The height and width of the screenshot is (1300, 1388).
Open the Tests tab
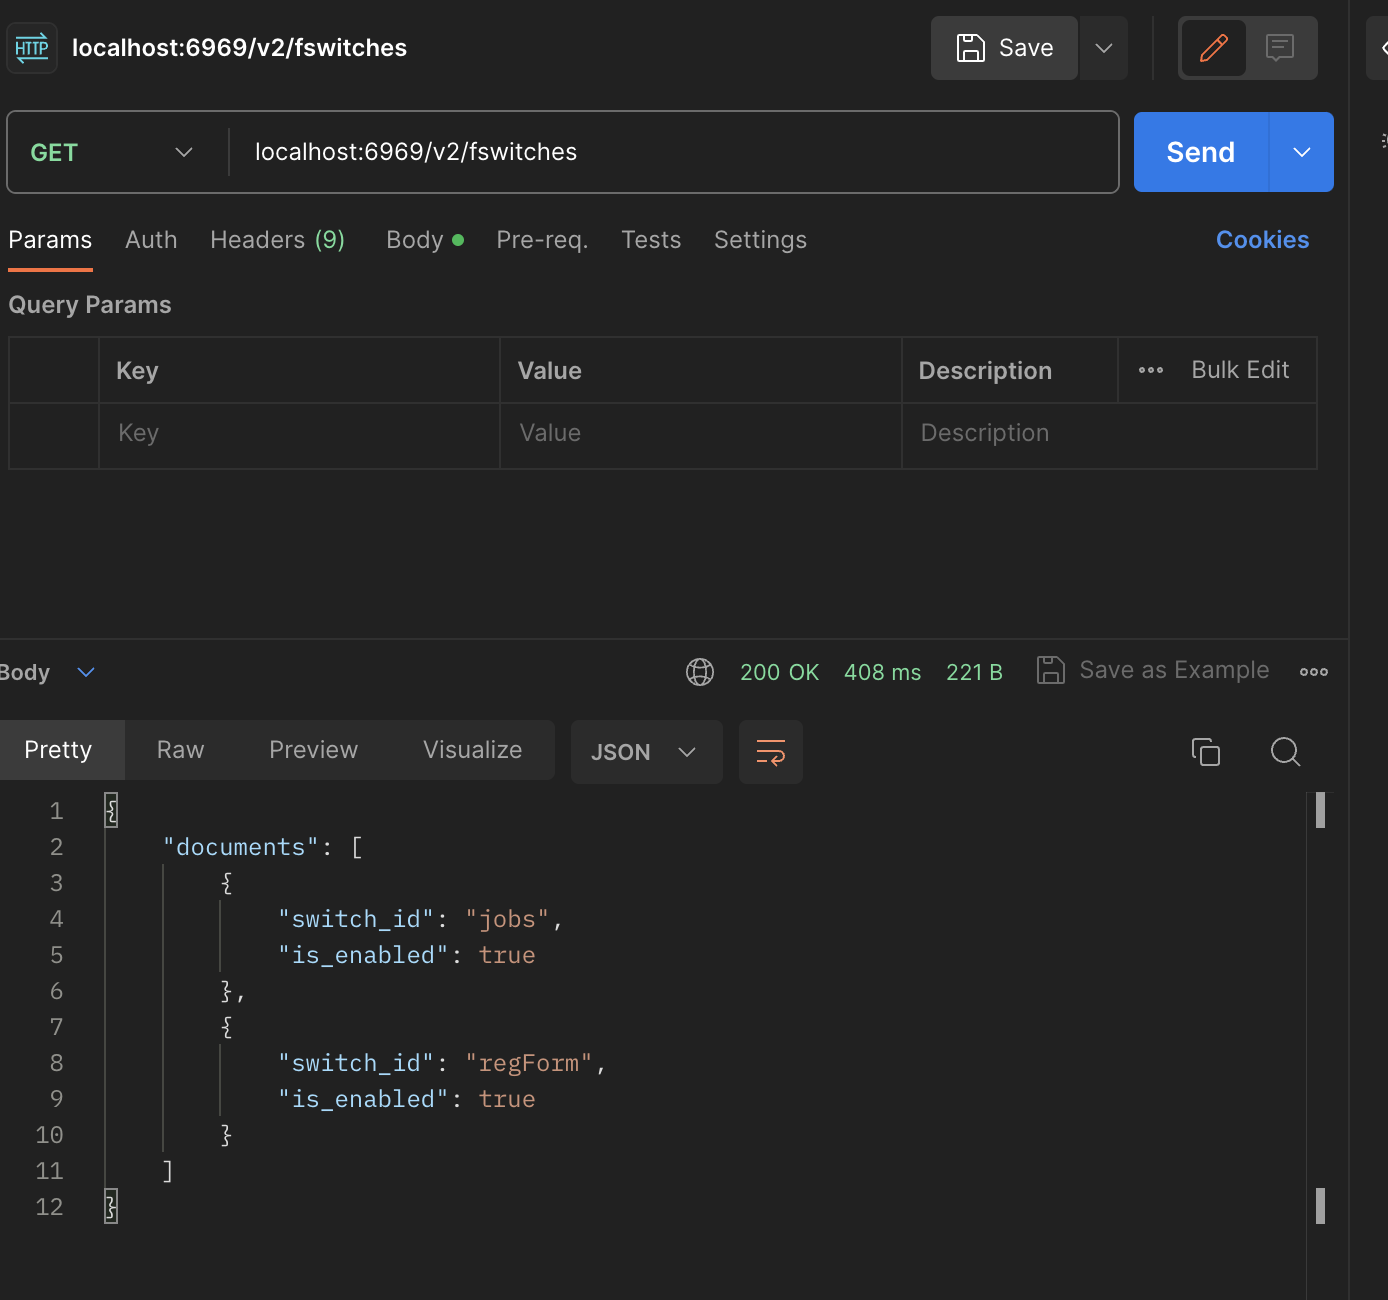pyautogui.click(x=651, y=240)
